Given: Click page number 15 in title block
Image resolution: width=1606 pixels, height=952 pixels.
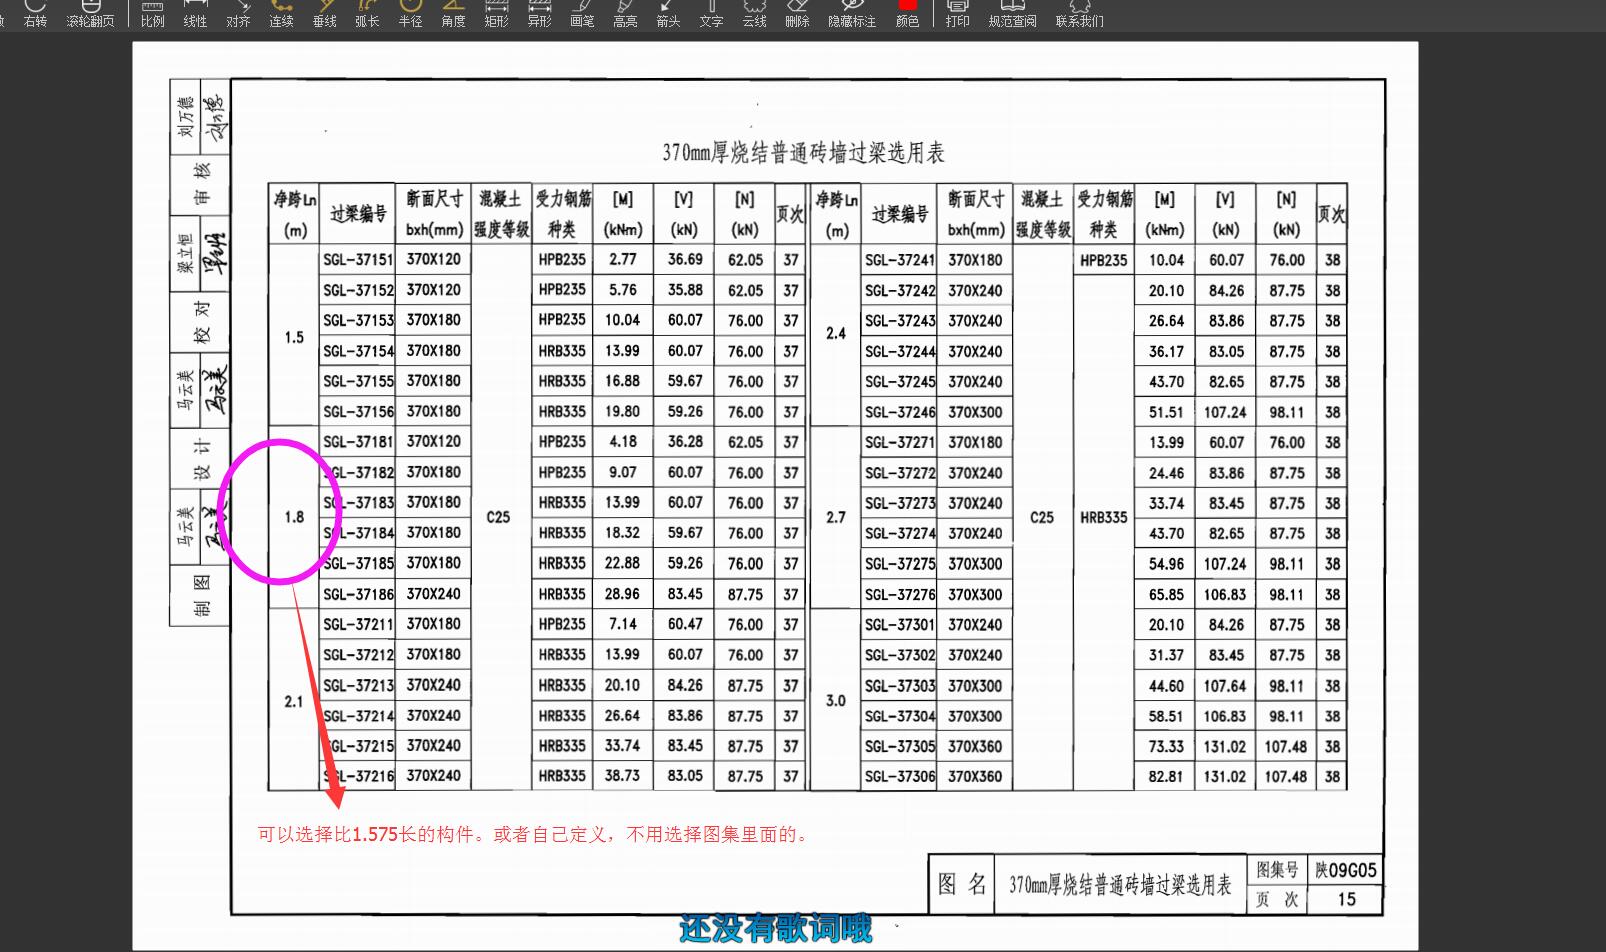Looking at the screenshot, I should (x=1347, y=899).
